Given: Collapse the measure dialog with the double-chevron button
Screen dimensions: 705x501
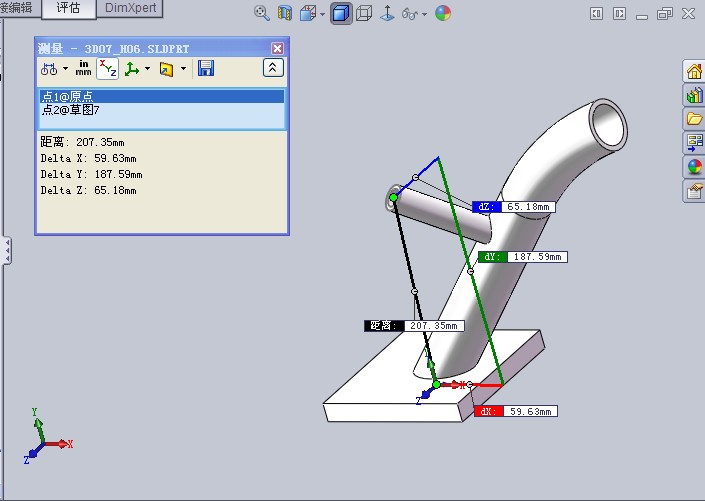Looking at the screenshot, I should [x=273, y=68].
